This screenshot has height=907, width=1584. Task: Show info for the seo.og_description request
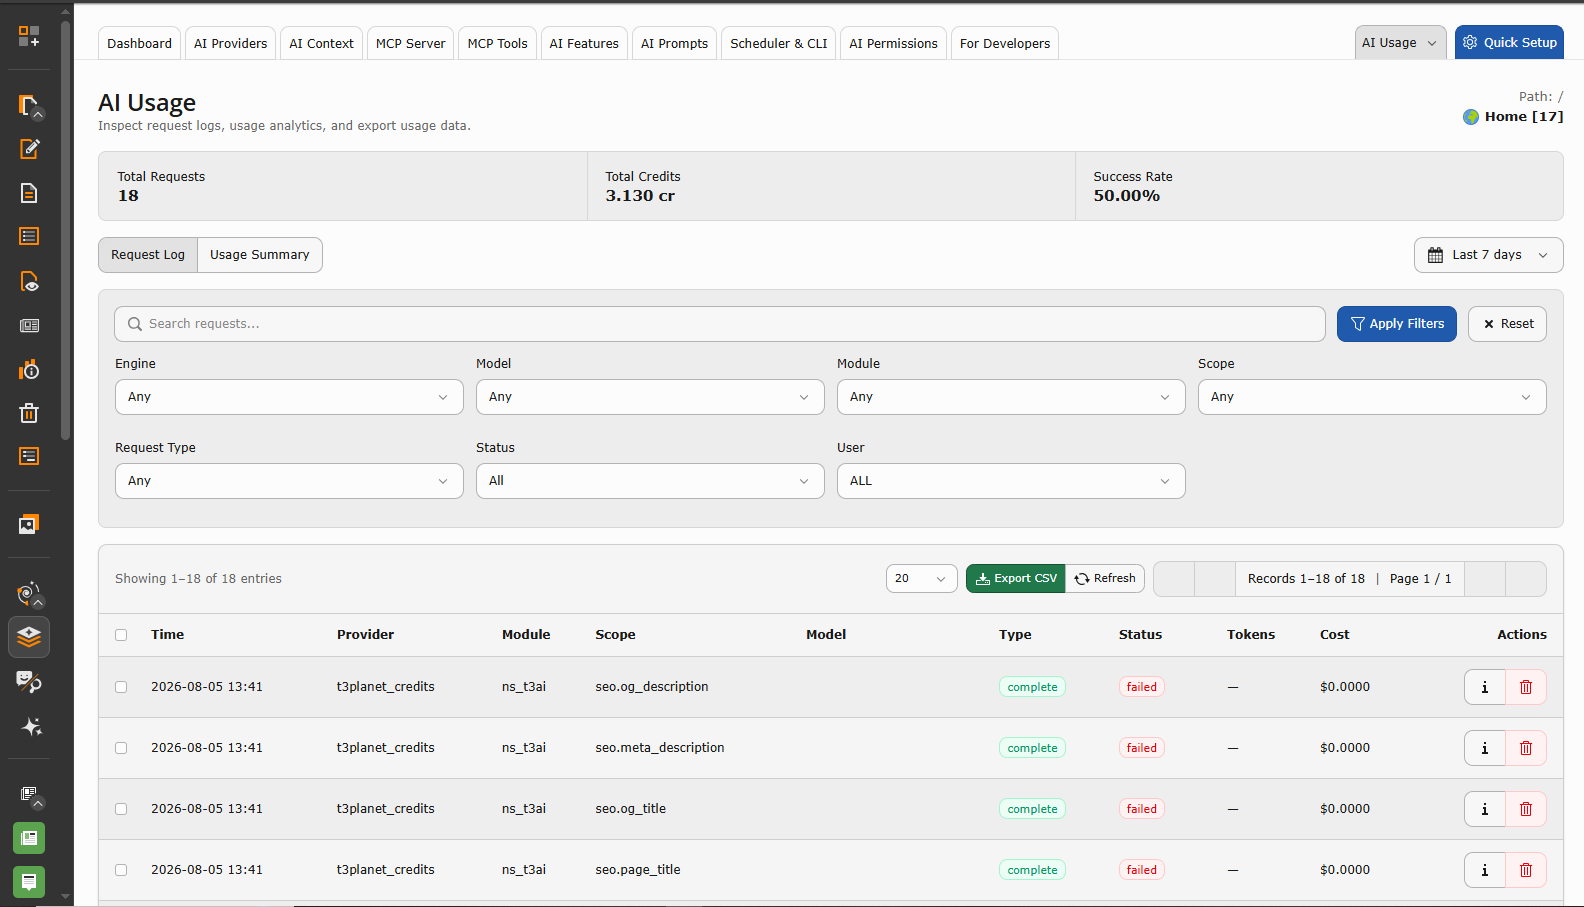[1484, 687]
